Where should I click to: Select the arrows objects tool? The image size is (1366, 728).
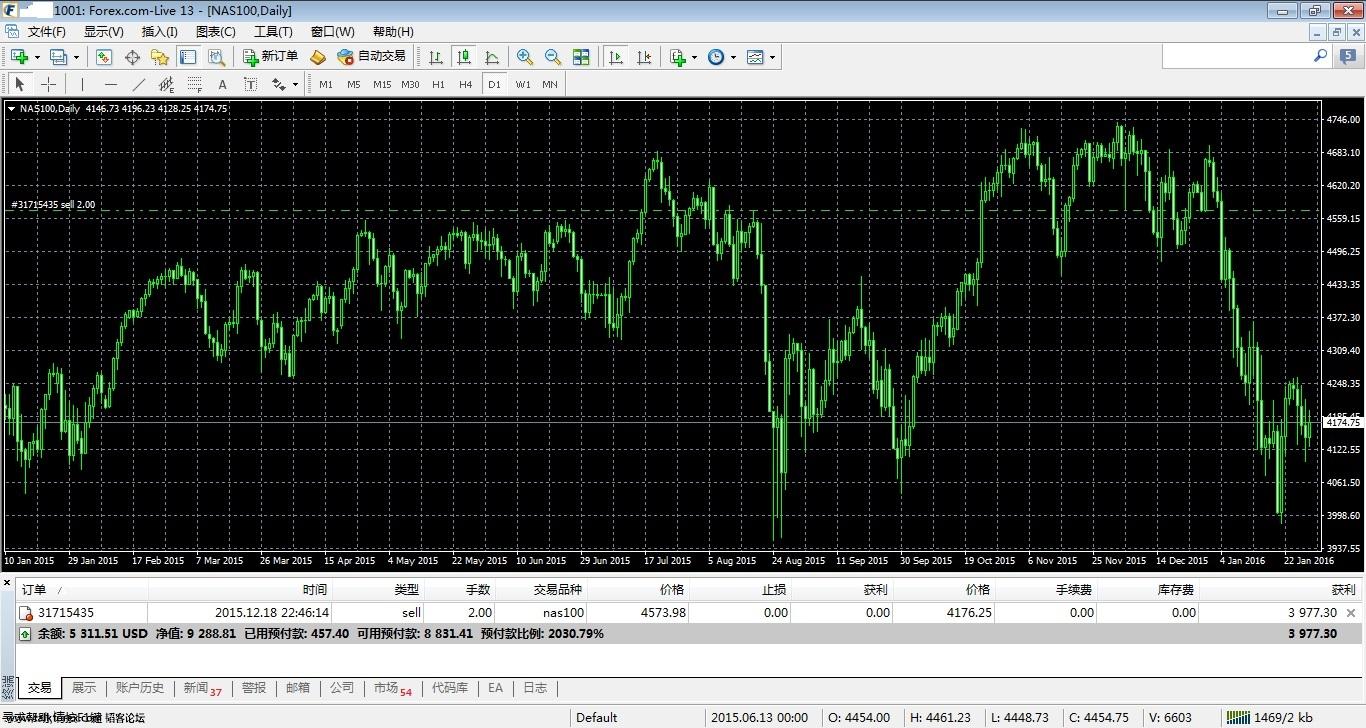coord(279,84)
